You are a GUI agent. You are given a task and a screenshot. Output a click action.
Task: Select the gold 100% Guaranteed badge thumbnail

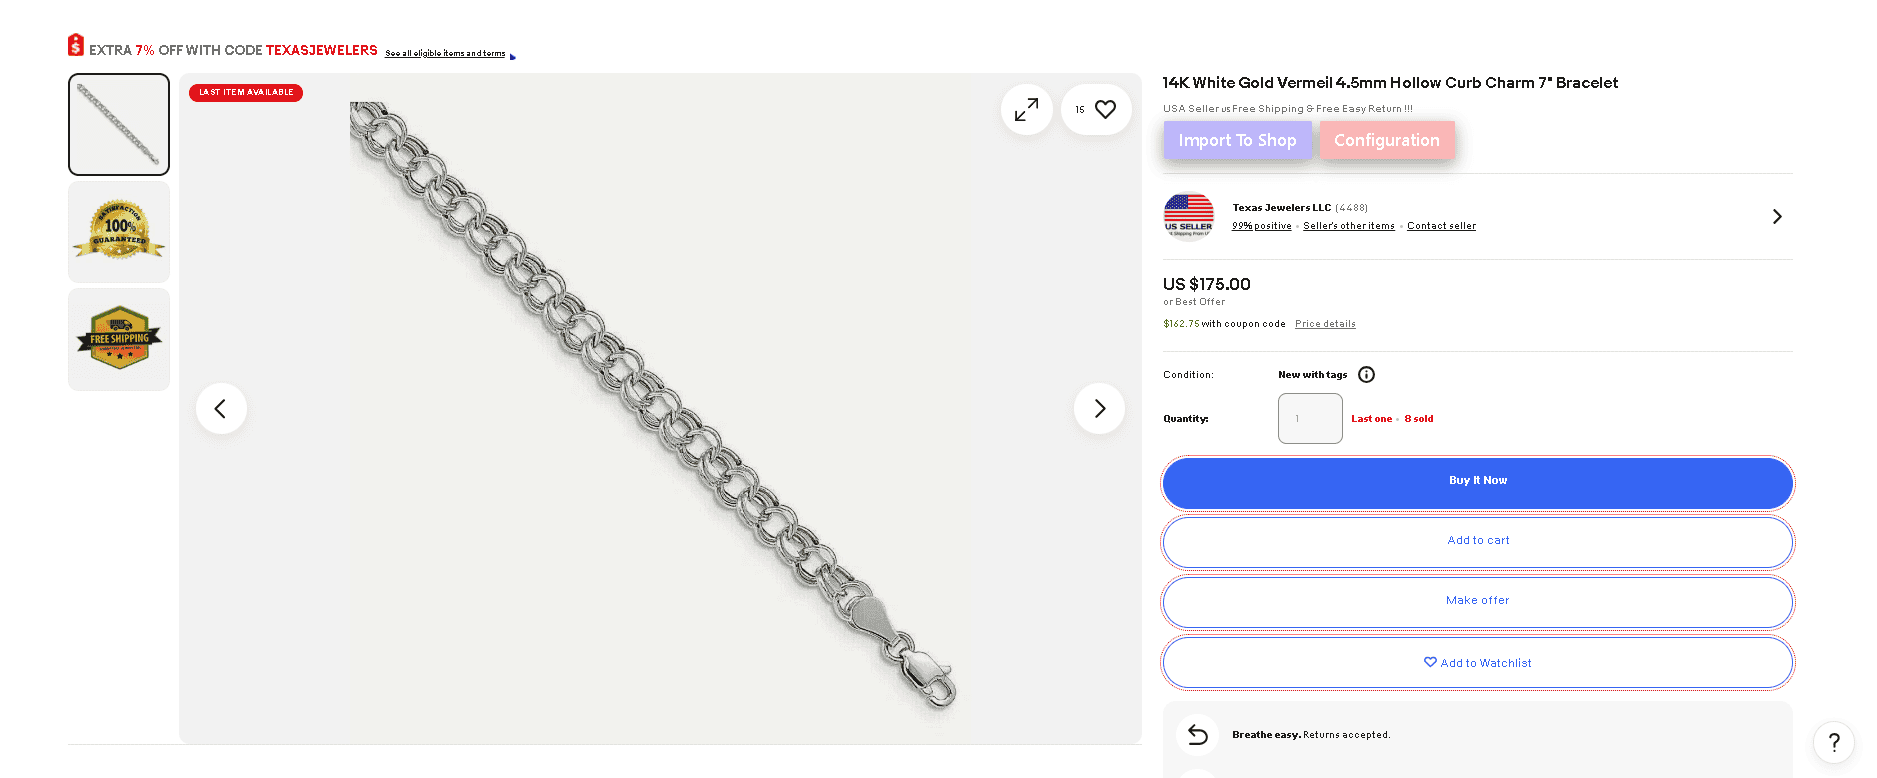point(118,231)
